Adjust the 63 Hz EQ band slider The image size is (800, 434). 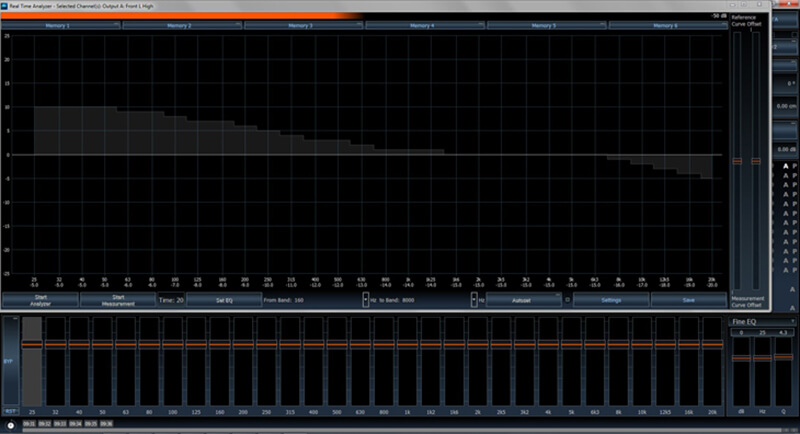[x=126, y=345]
